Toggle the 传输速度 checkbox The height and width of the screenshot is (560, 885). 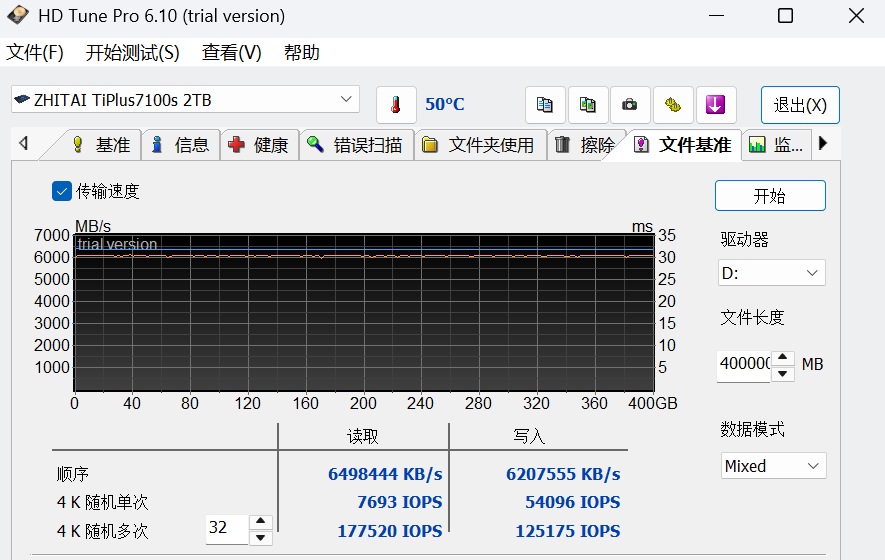62,191
